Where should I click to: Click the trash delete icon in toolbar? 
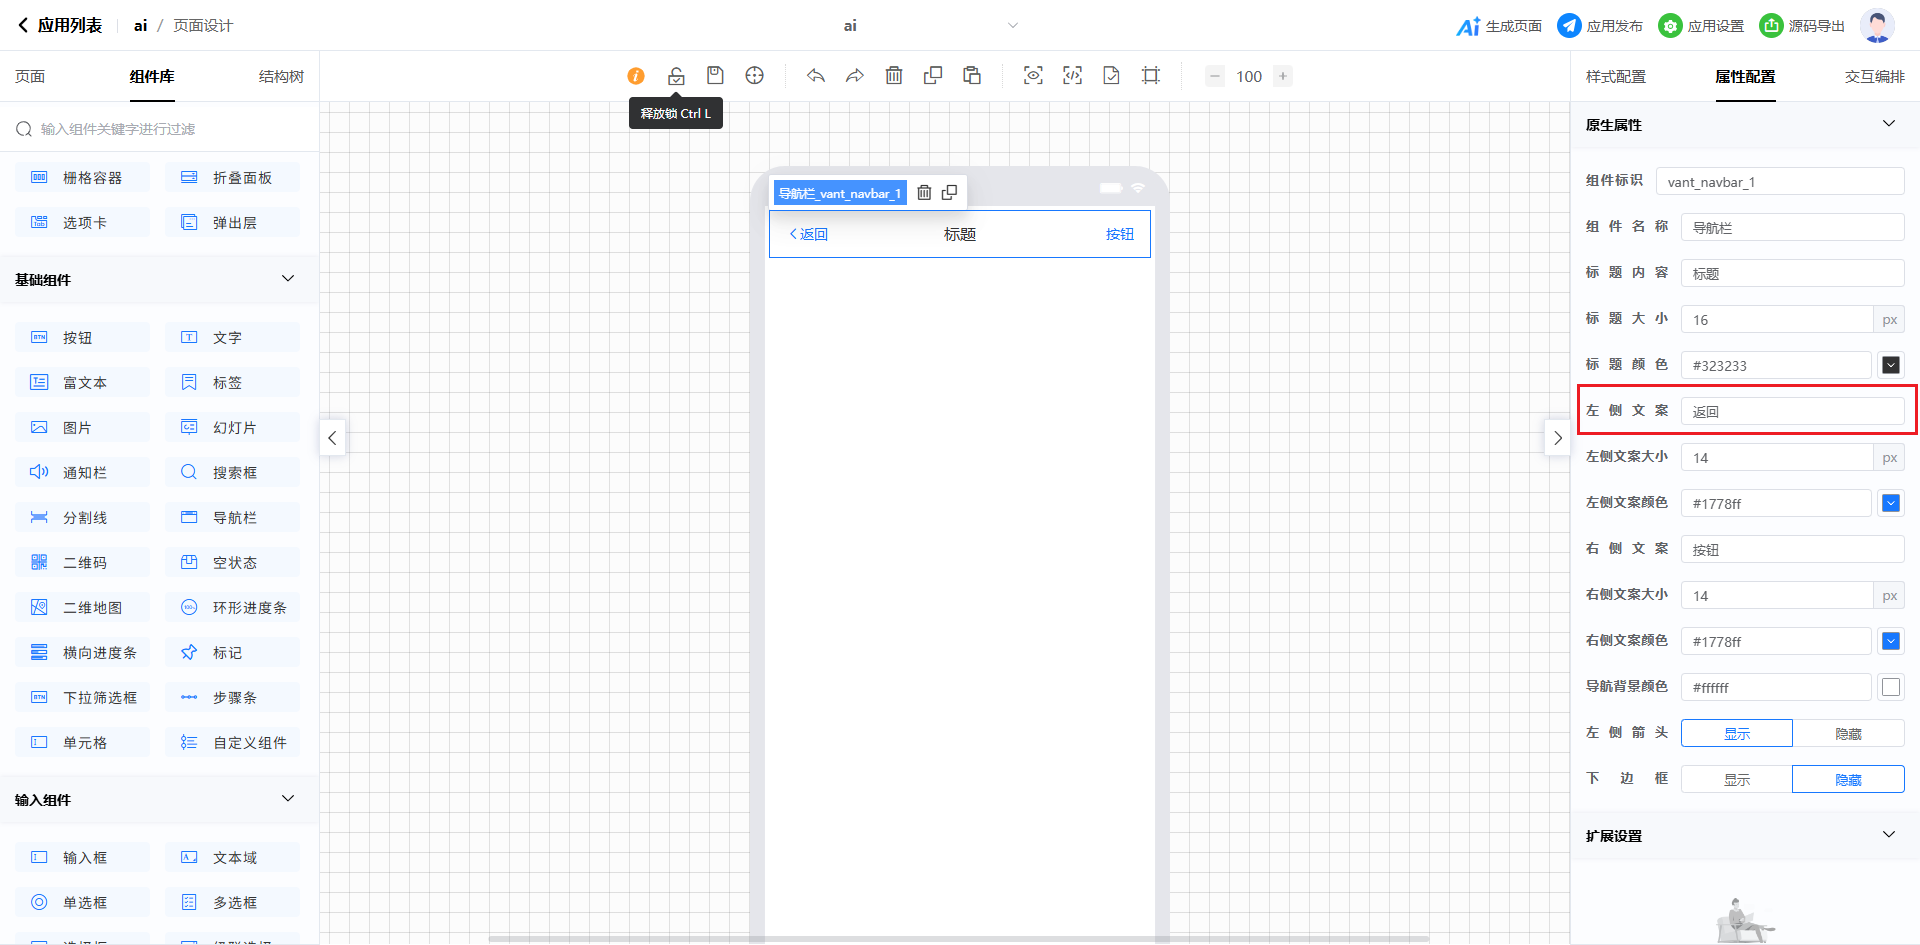[894, 76]
